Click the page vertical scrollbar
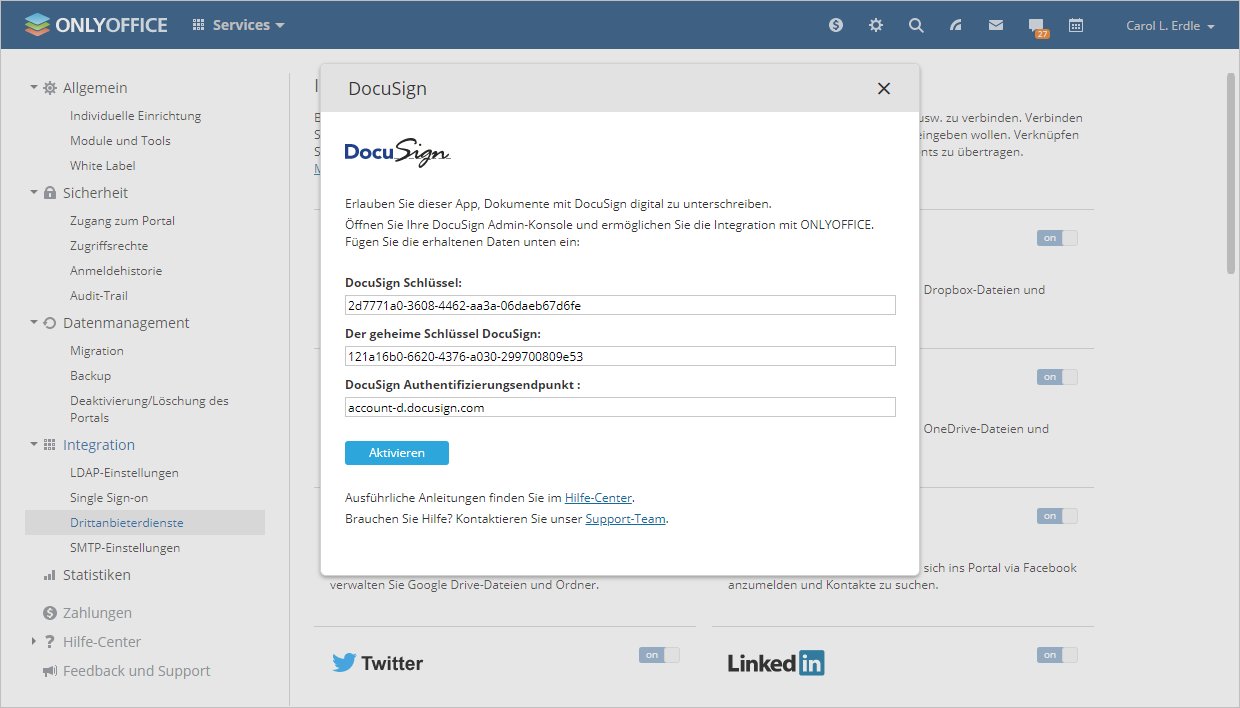This screenshot has width=1240, height=708. [1232, 173]
